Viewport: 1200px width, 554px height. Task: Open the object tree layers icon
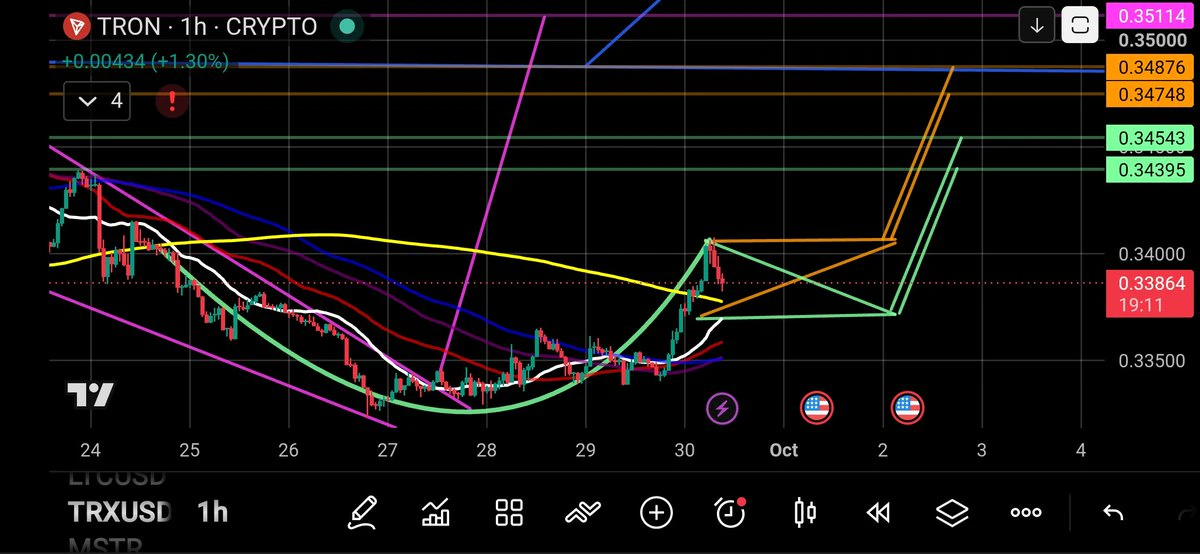click(952, 513)
